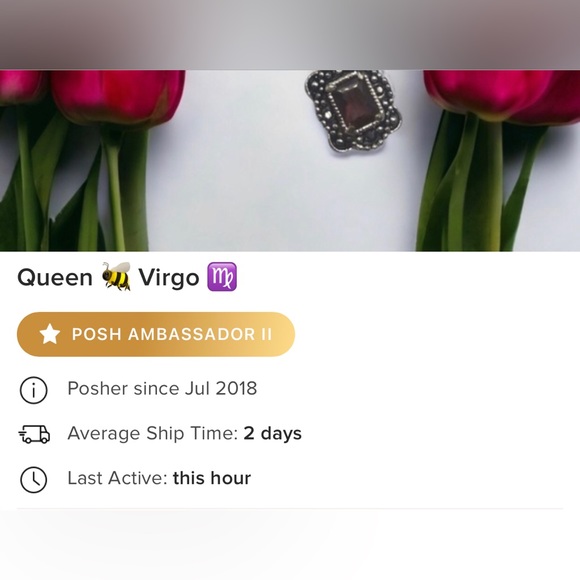Tap the 2 days ship time value

[x=272, y=433]
